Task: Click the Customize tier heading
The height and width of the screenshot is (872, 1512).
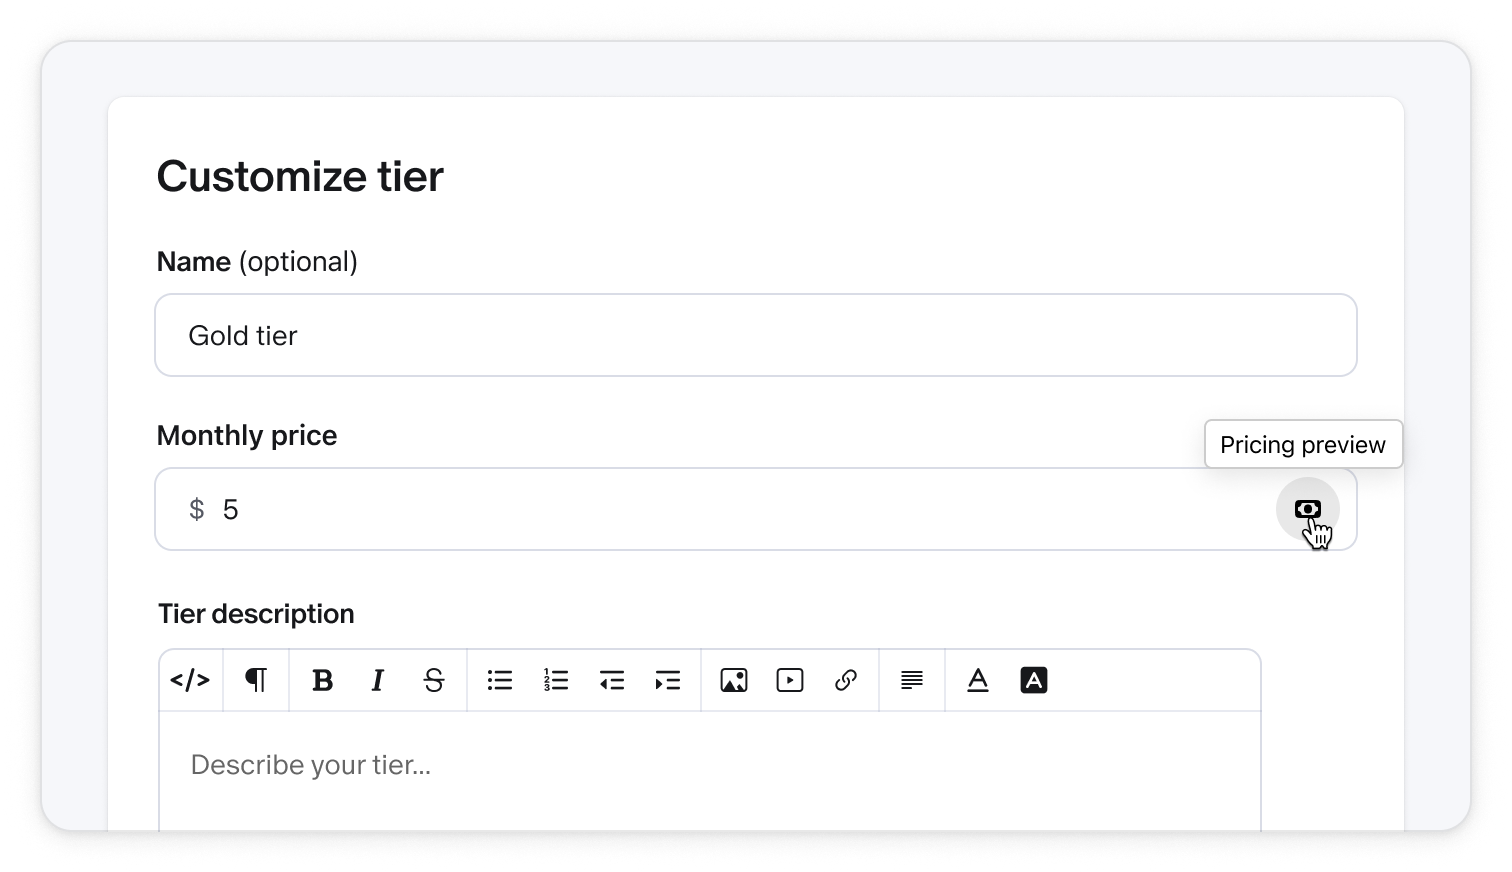Action: click(300, 177)
